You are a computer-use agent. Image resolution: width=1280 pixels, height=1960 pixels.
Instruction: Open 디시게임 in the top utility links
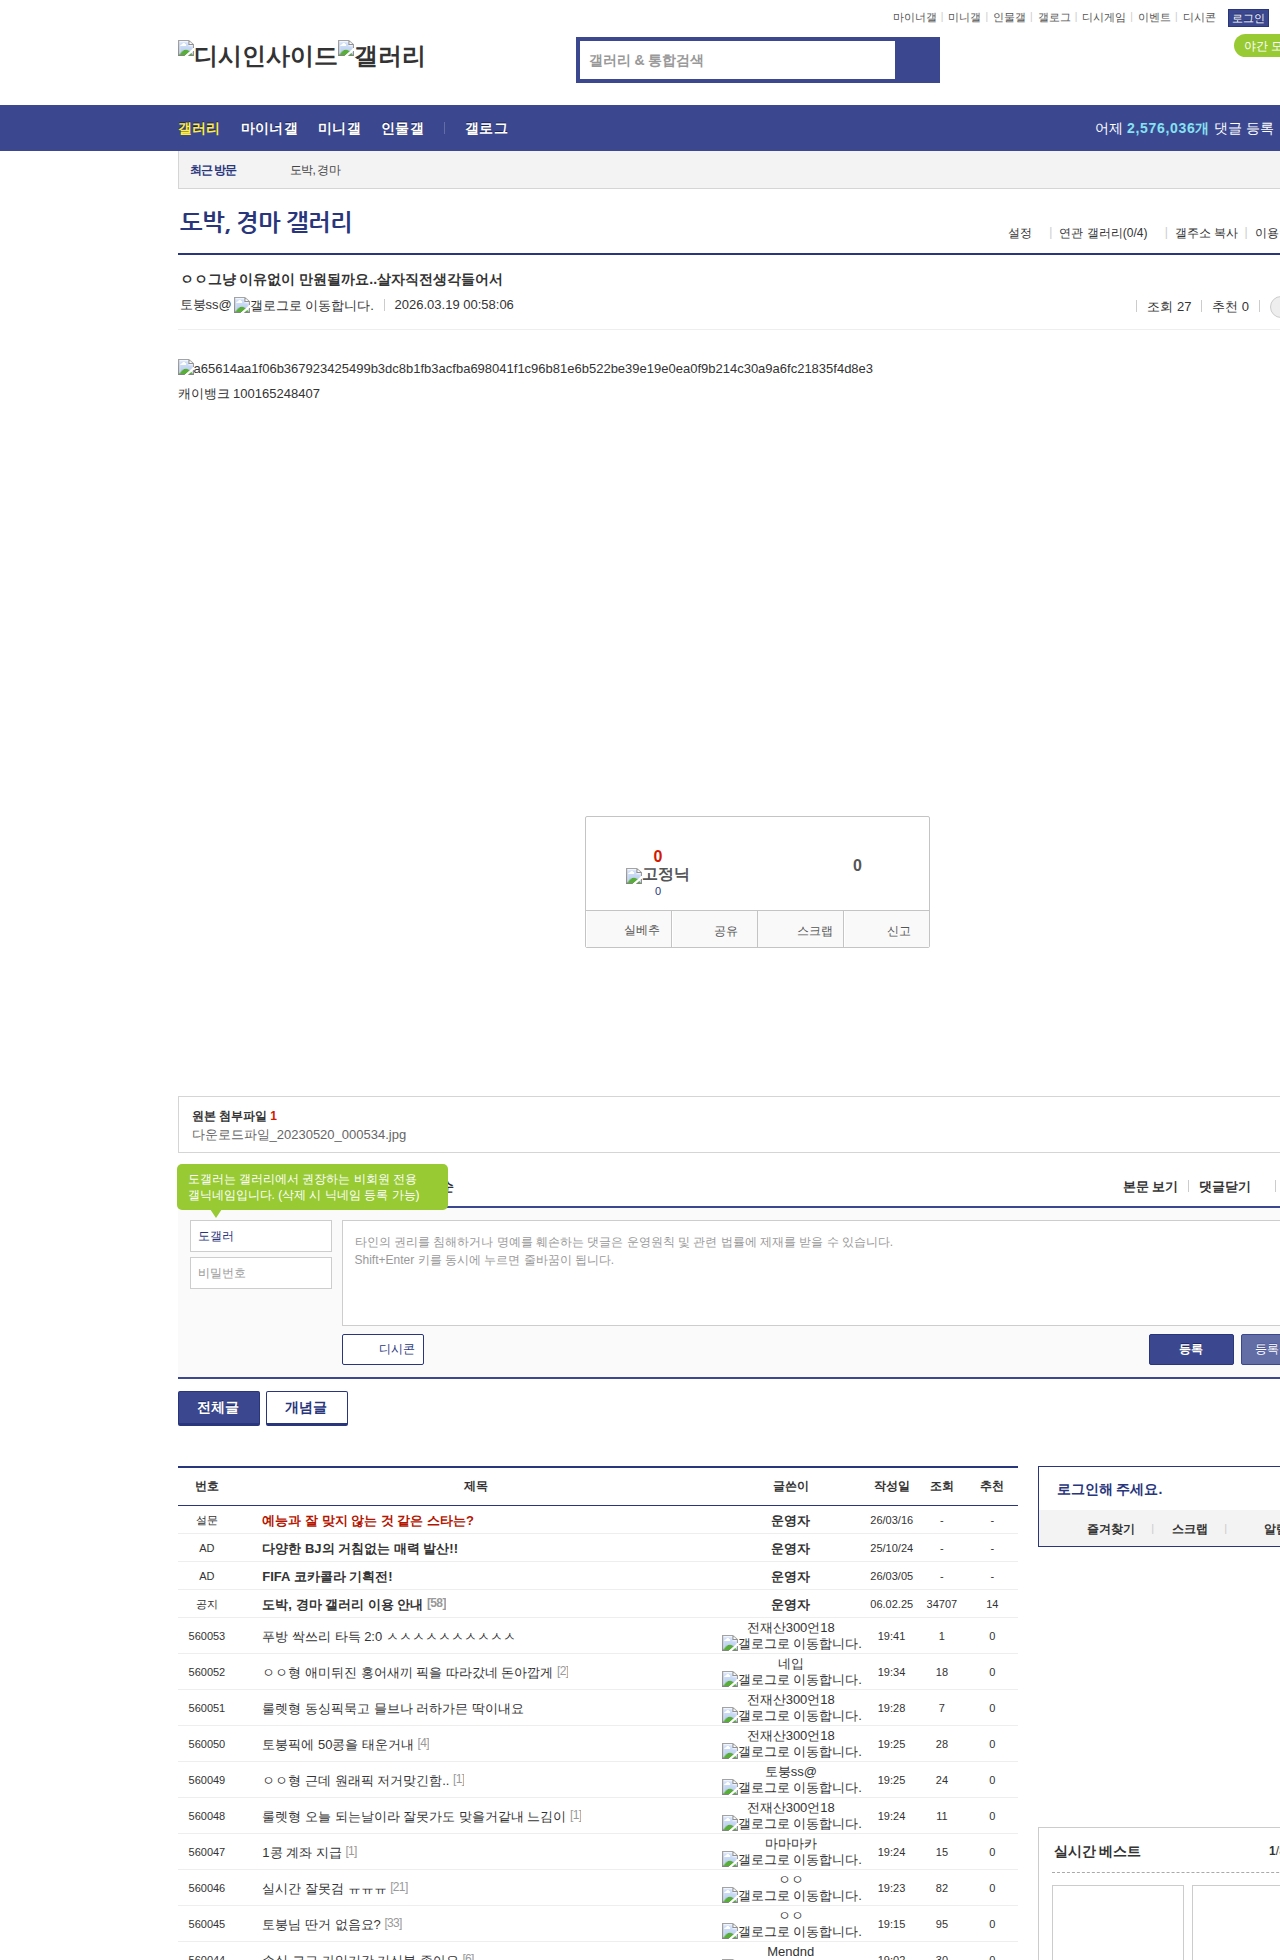[x=1103, y=18]
